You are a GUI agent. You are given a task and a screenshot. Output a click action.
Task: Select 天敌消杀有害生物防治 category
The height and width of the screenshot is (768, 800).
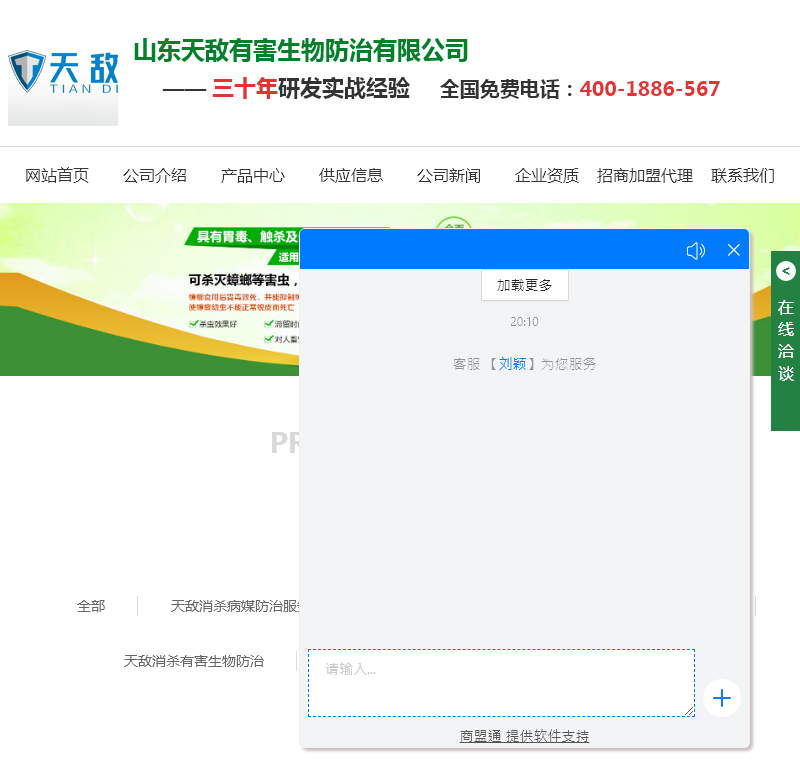(193, 661)
